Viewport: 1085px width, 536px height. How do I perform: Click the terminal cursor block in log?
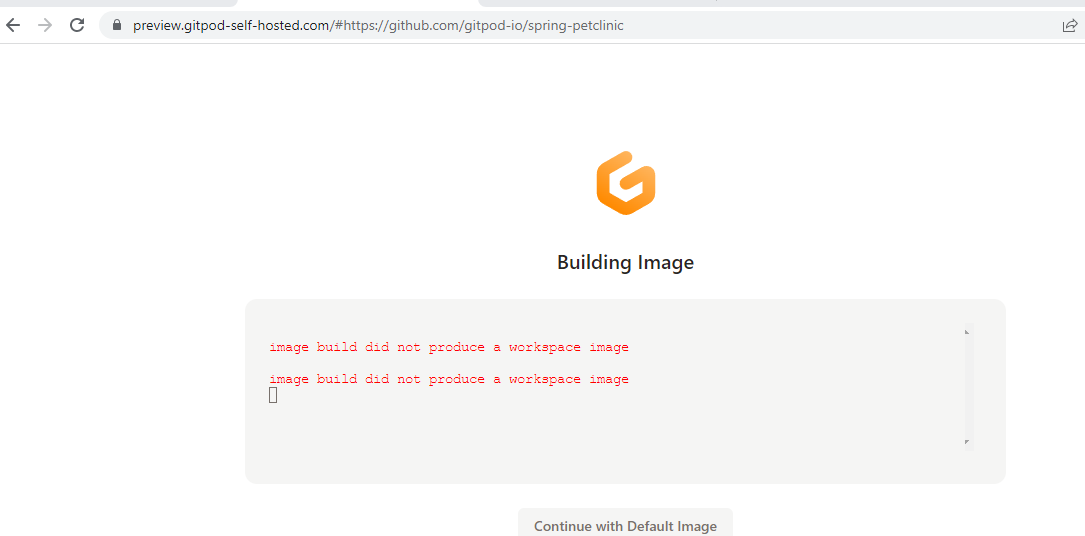tap(273, 396)
